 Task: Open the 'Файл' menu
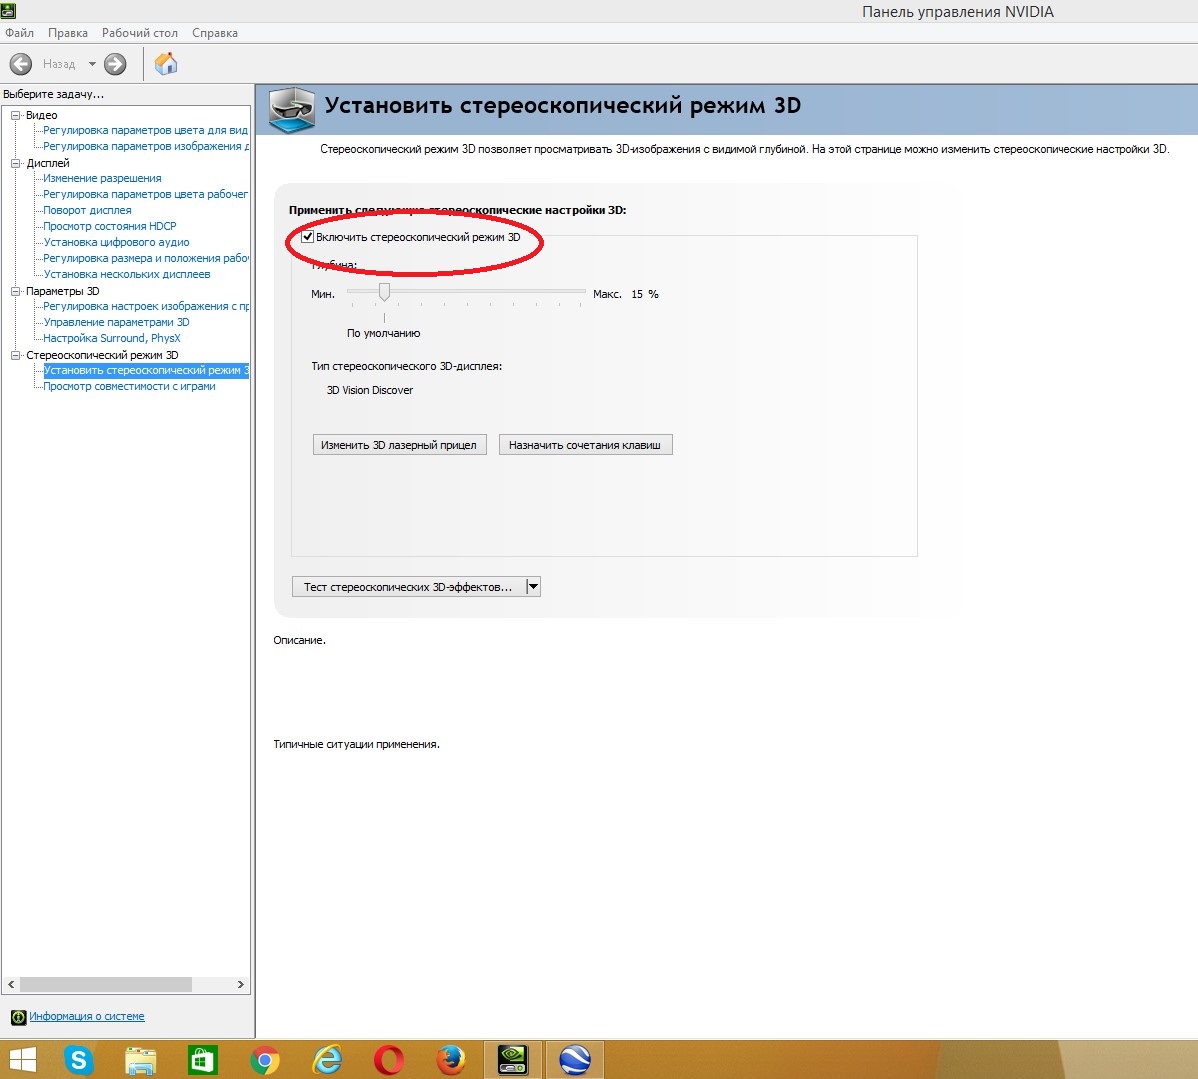pos(19,33)
